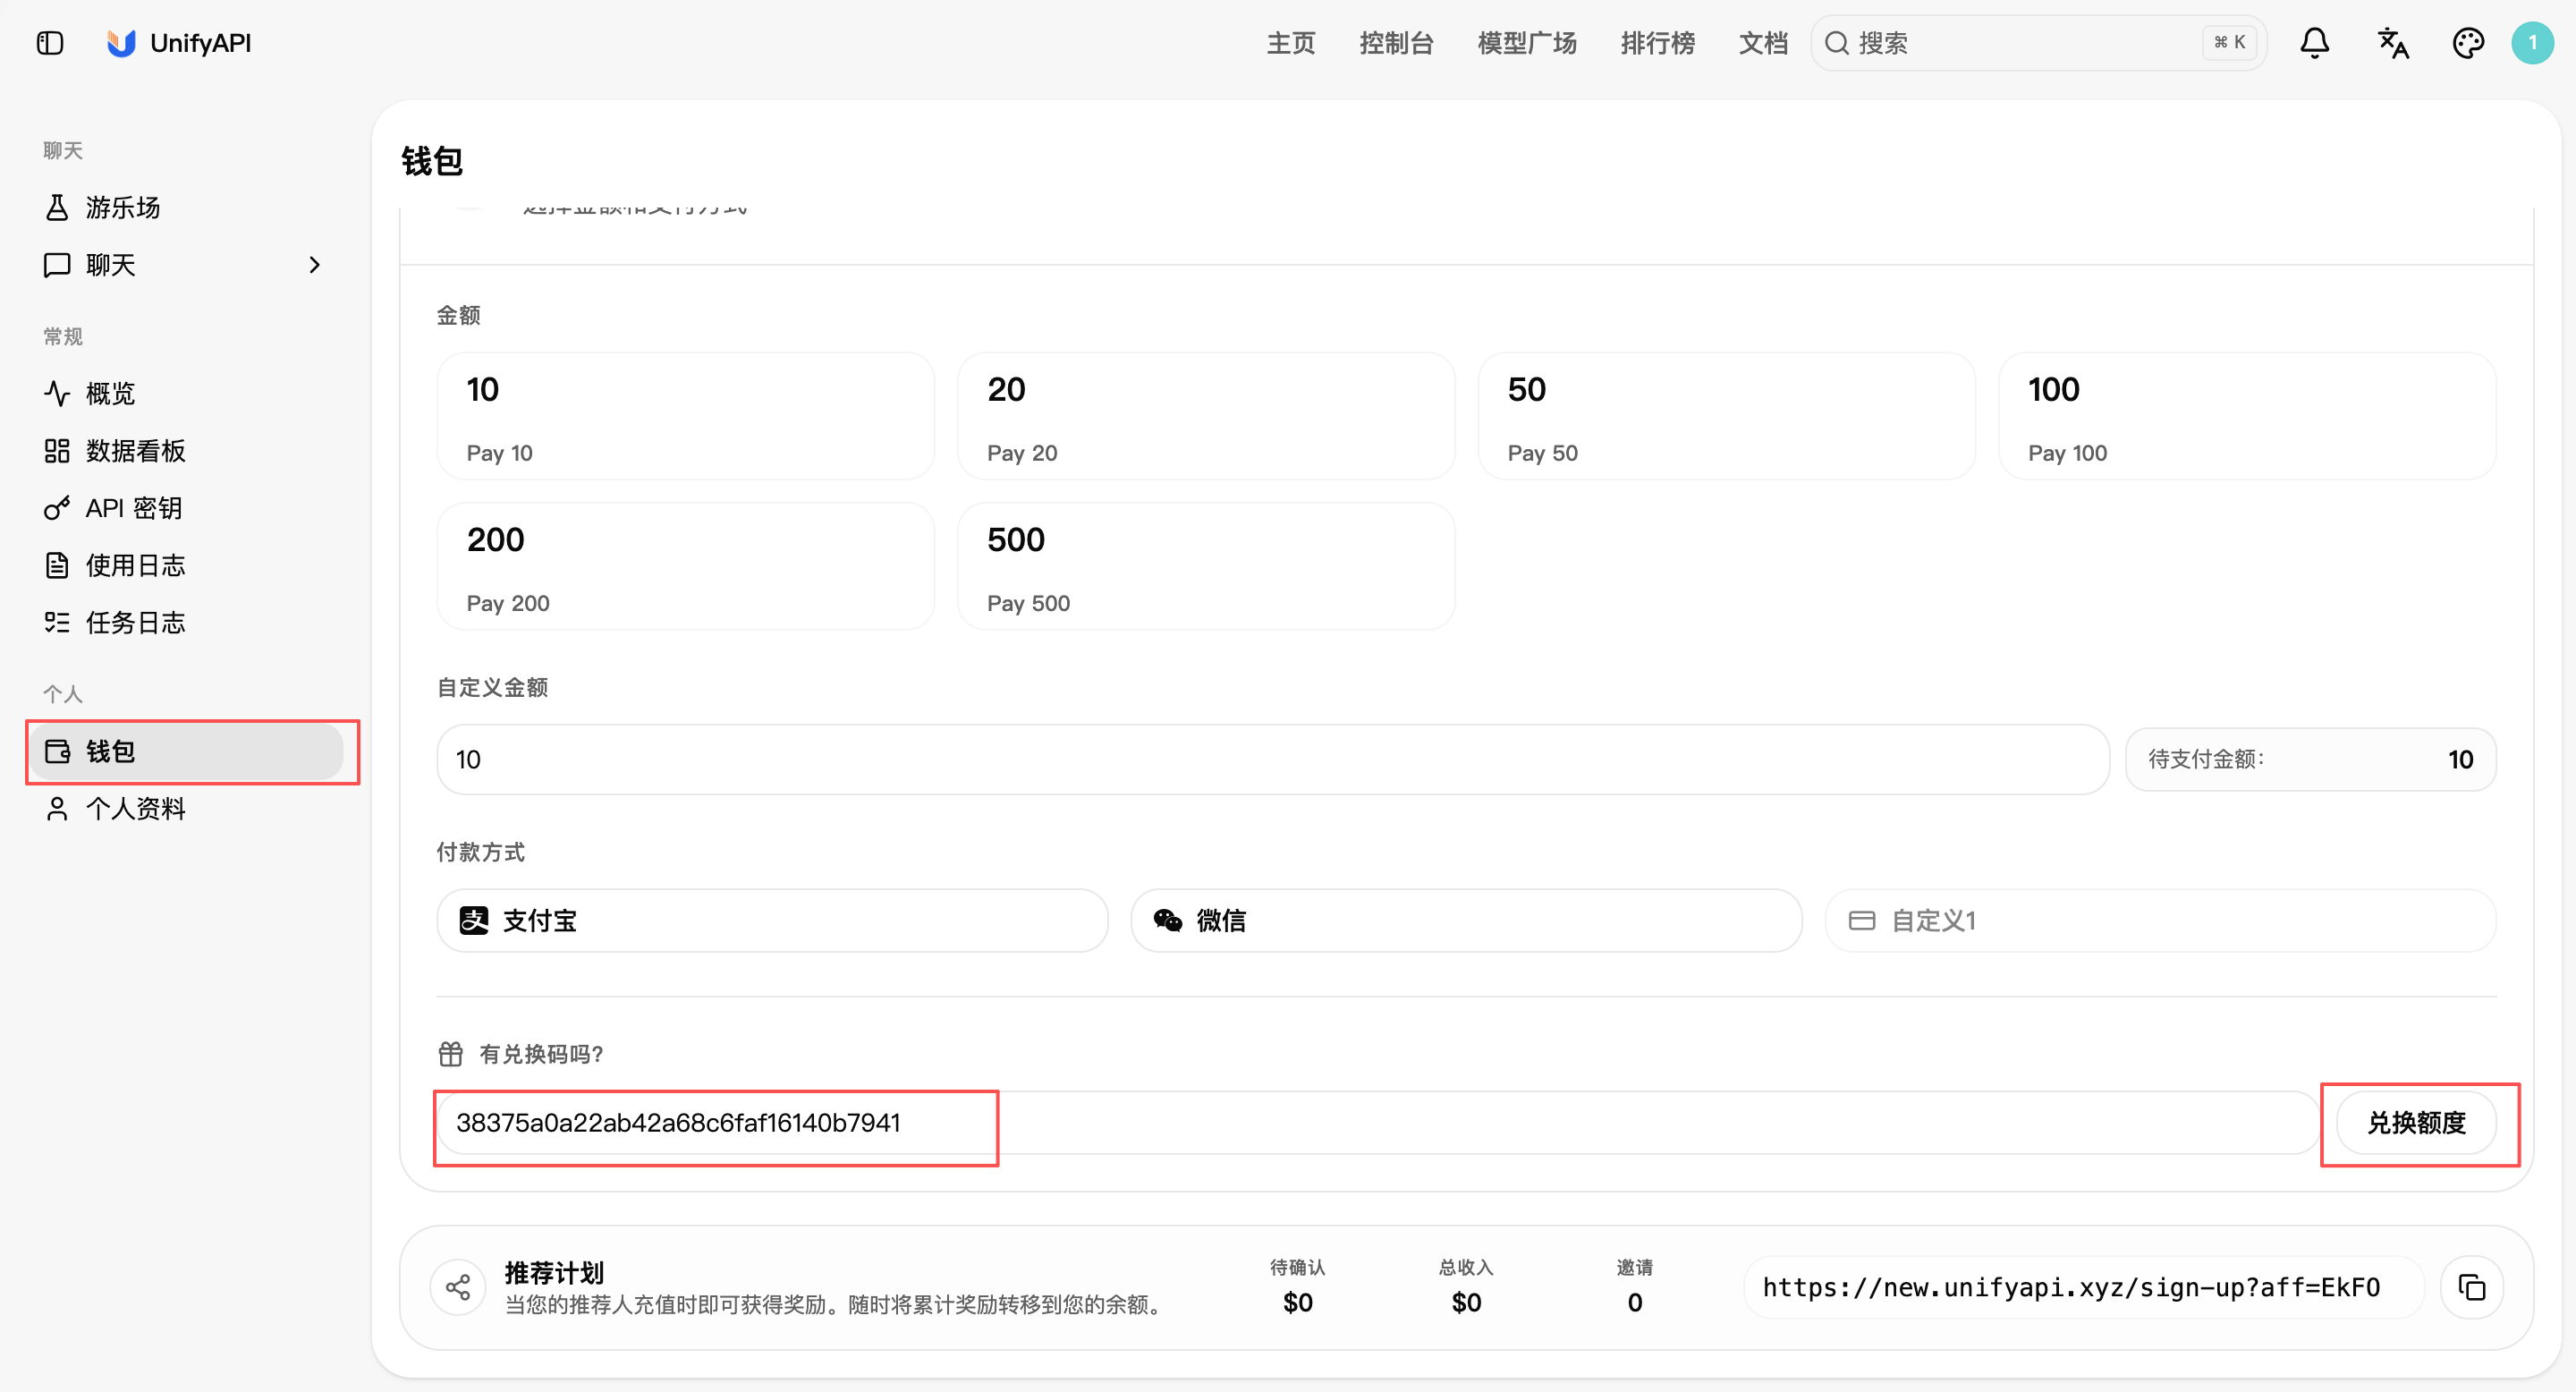Image resolution: width=2576 pixels, height=1392 pixels.
Task: Expand the 聊天 sidebar chevron
Action: point(314,265)
